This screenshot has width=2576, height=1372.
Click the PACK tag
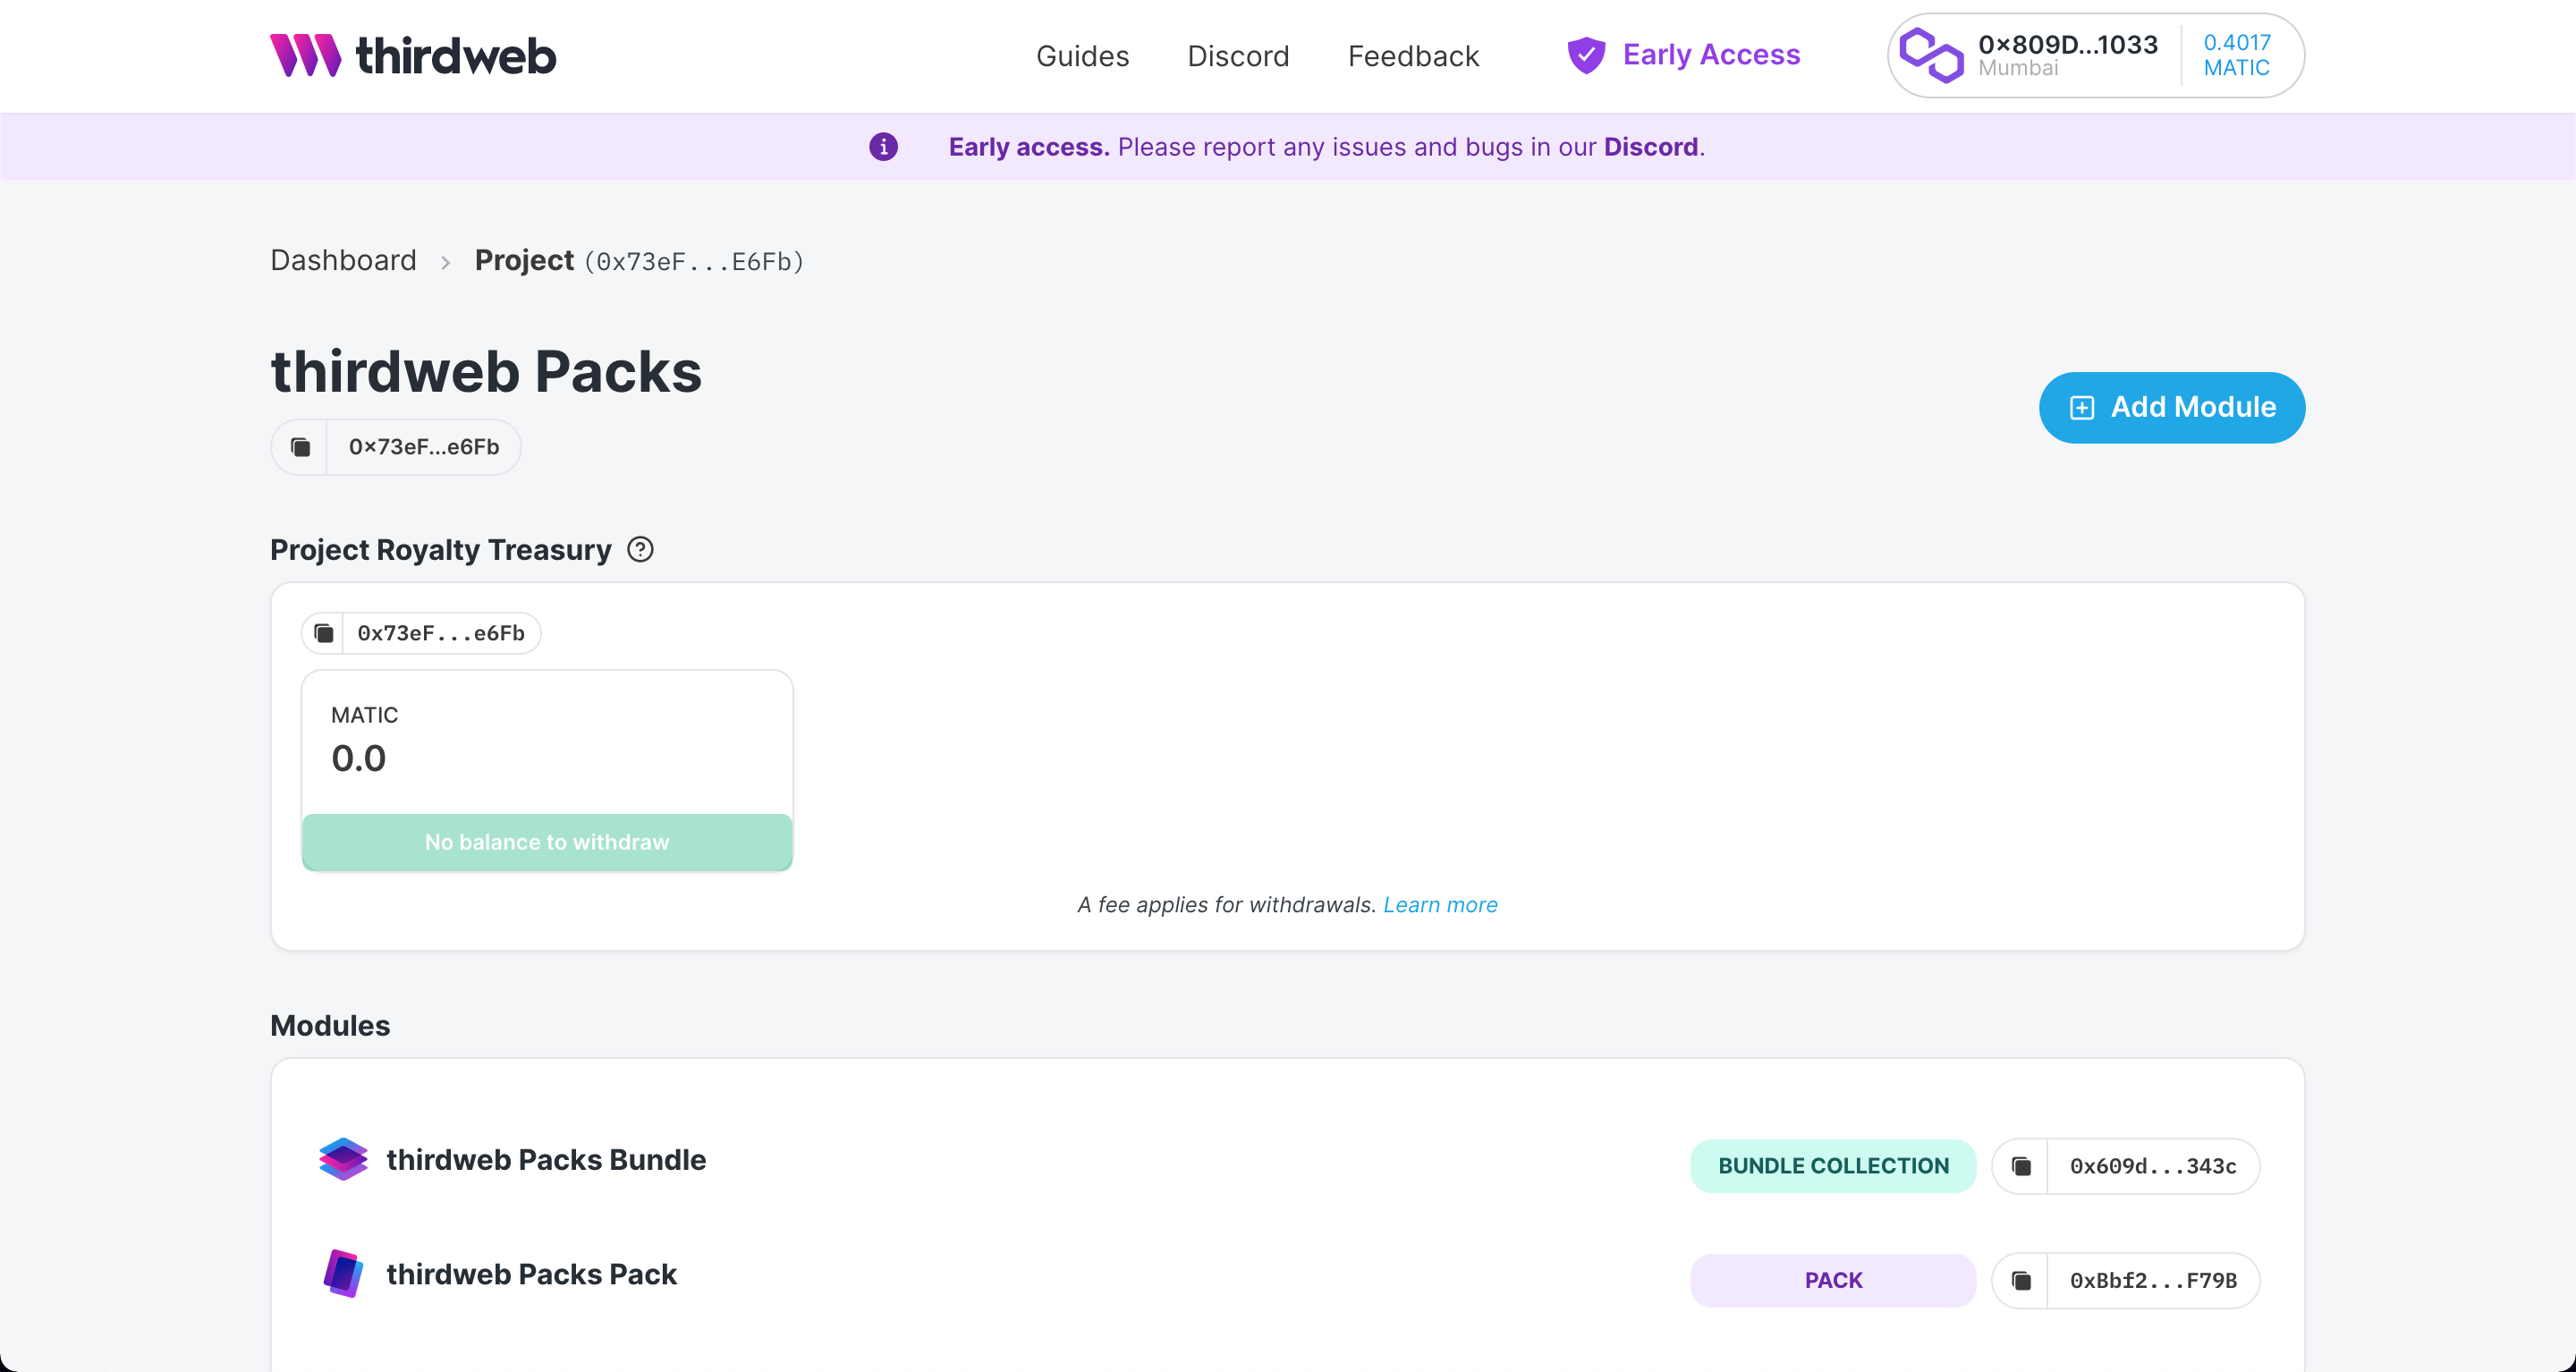point(1833,1280)
